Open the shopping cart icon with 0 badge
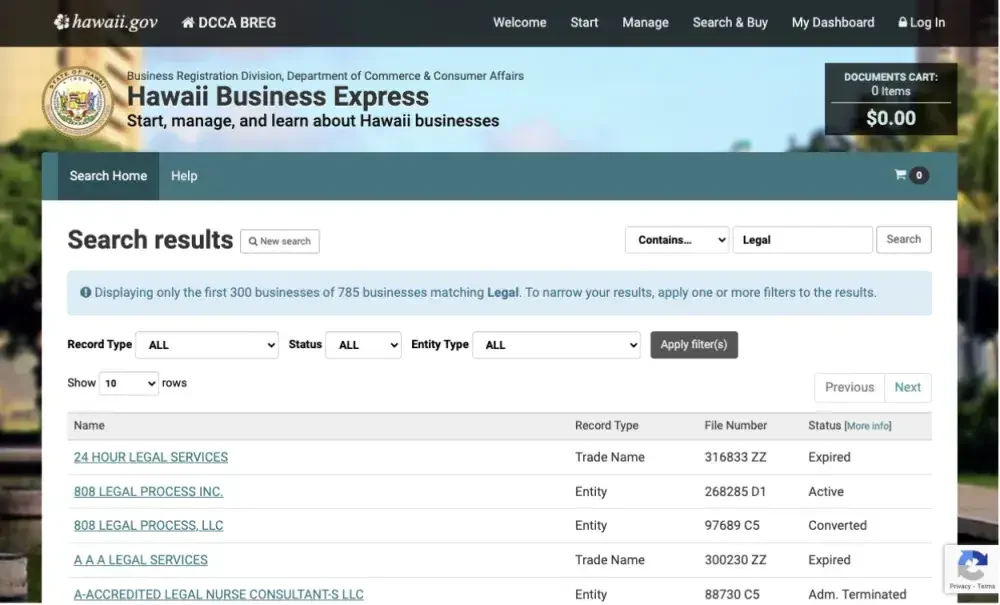Screen dimensions: 1000x605 [x=911, y=175]
